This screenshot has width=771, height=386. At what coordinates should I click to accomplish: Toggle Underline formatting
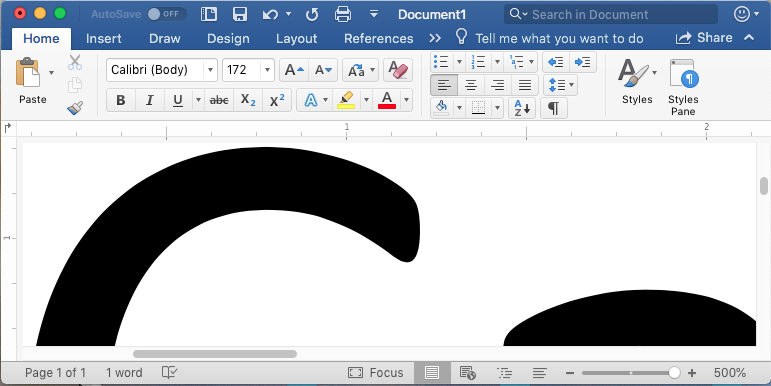(x=178, y=100)
